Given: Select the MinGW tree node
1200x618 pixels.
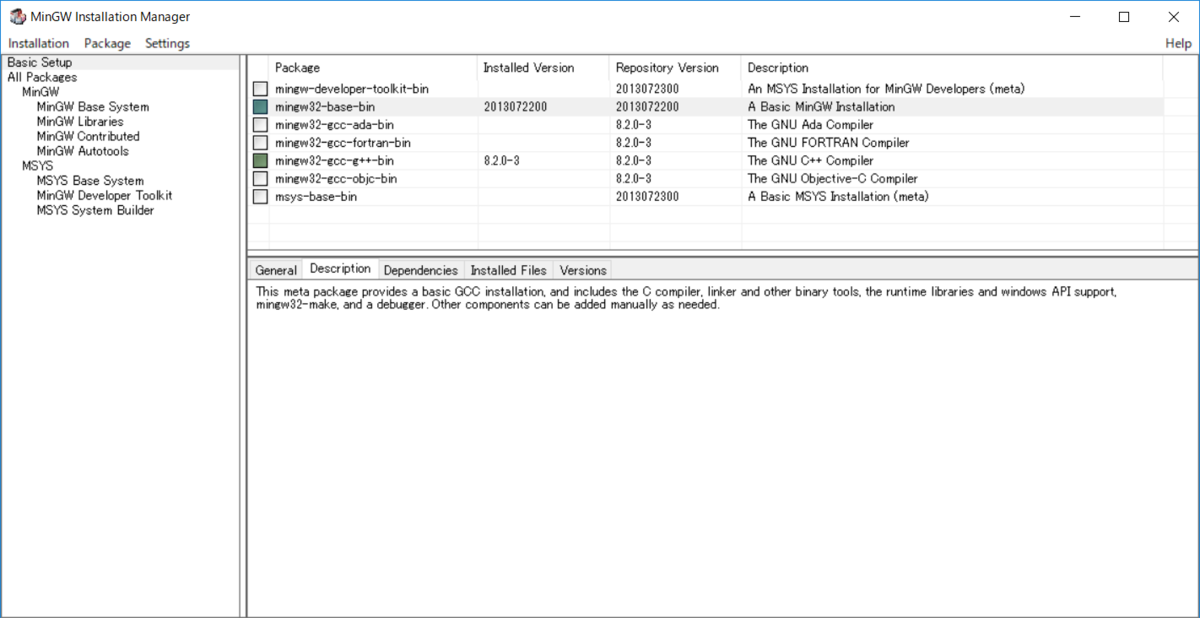Looking at the screenshot, I should pyautogui.click(x=40, y=92).
